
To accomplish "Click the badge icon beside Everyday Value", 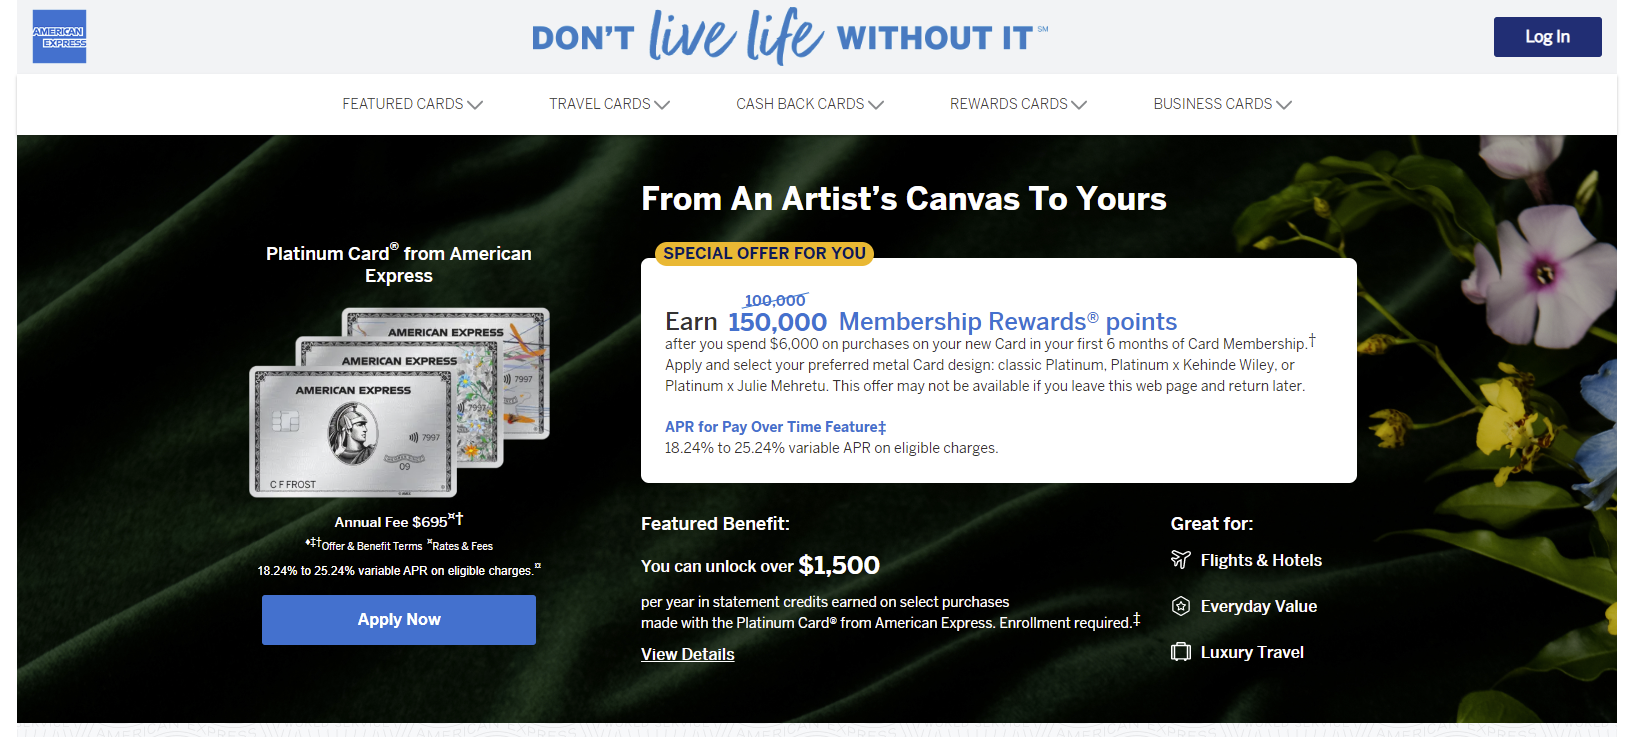I will pos(1181,606).
